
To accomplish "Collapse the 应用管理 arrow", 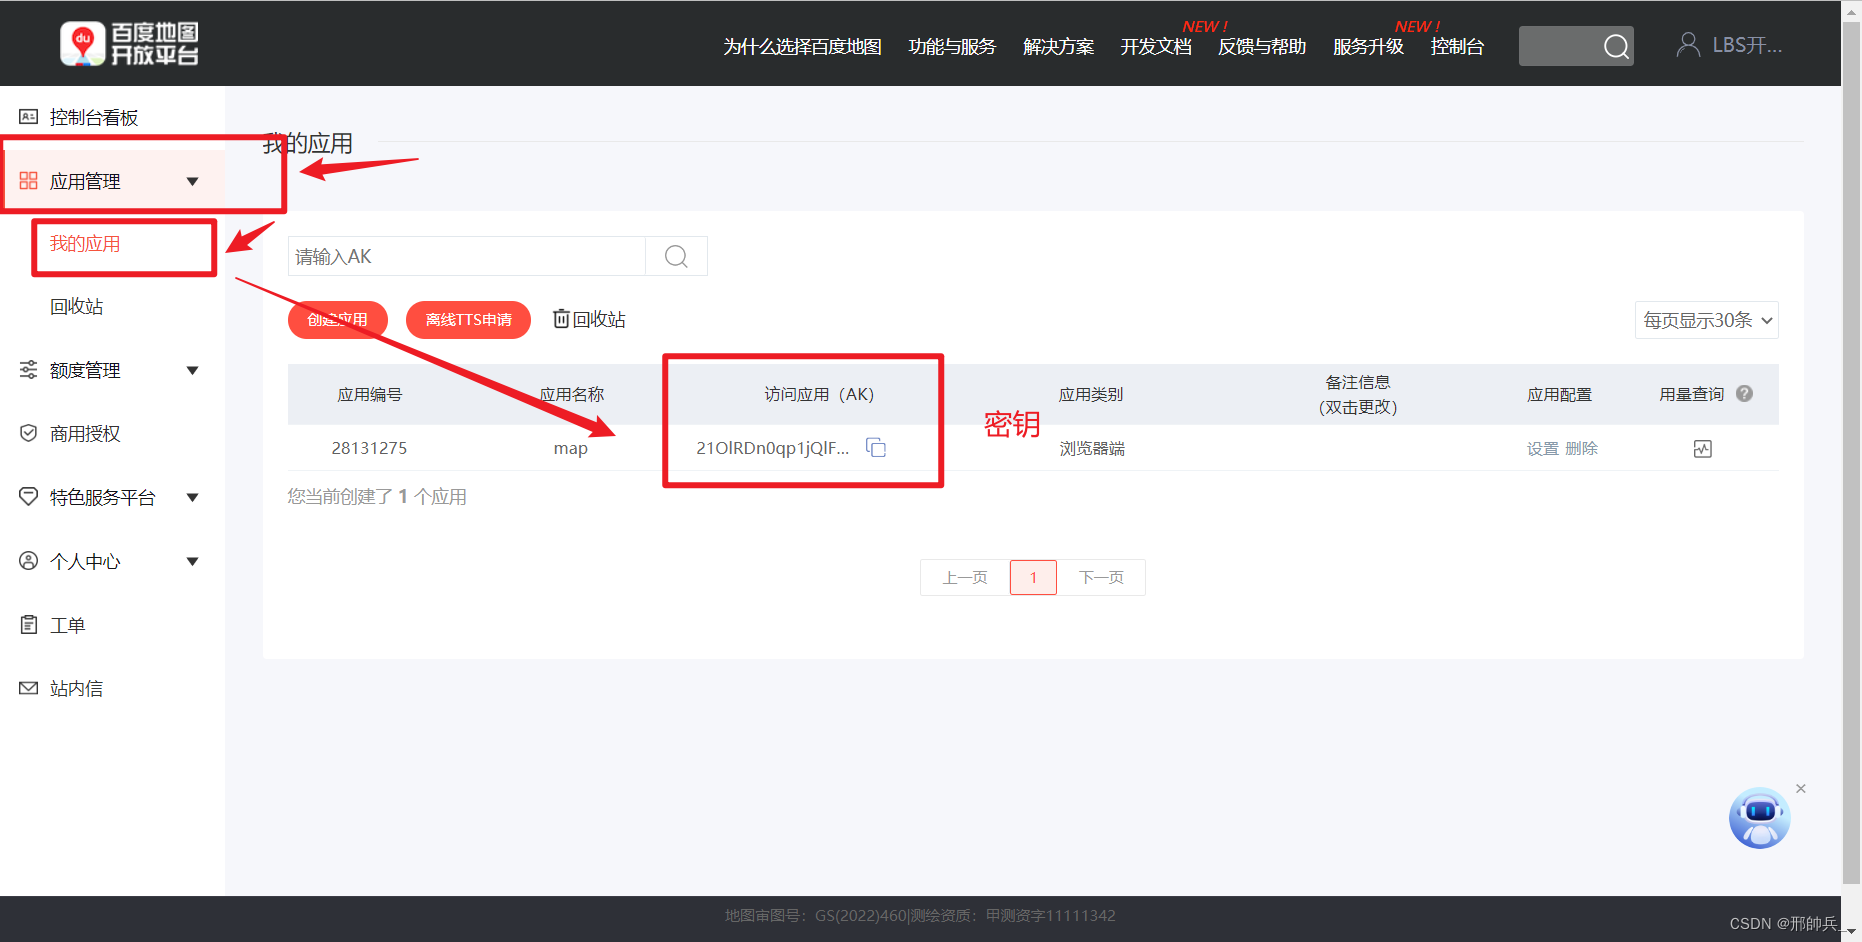I will coord(193,181).
